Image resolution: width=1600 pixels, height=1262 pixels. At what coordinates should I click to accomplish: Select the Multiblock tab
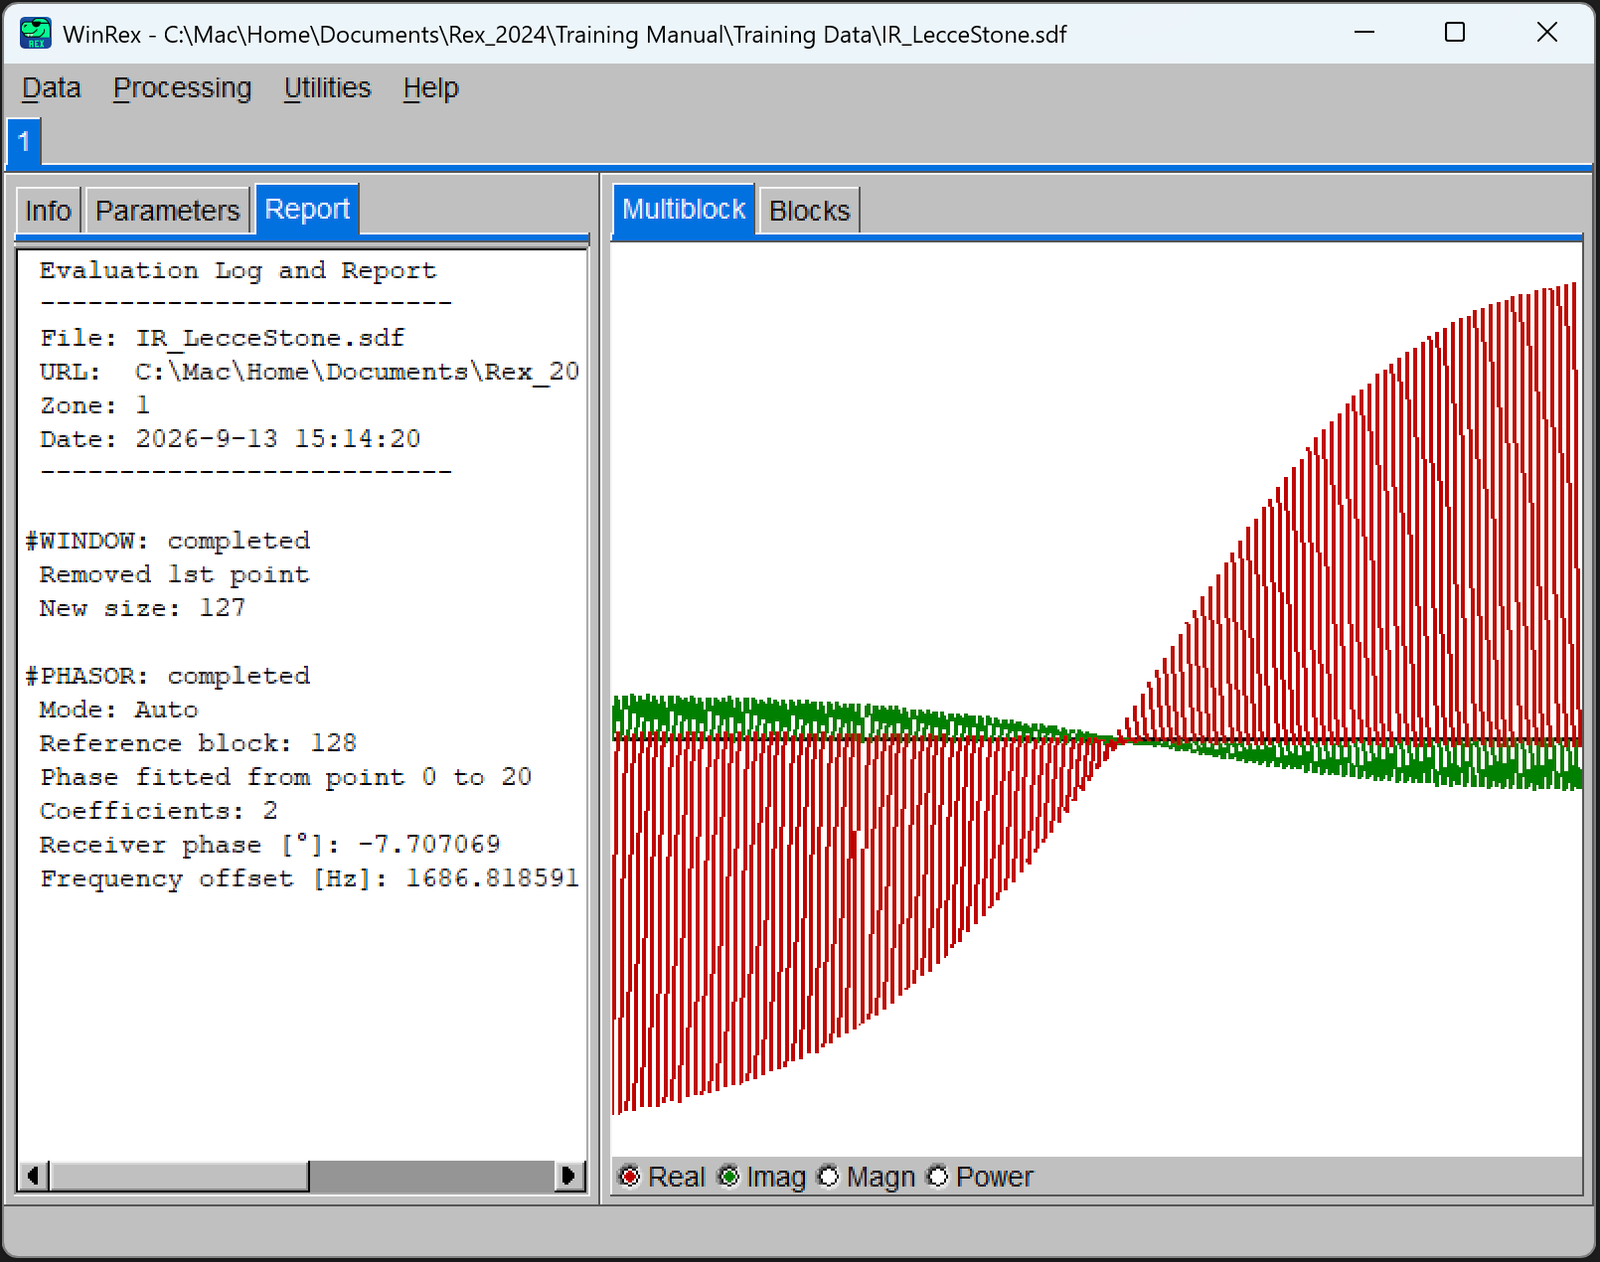[x=684, y=209]
